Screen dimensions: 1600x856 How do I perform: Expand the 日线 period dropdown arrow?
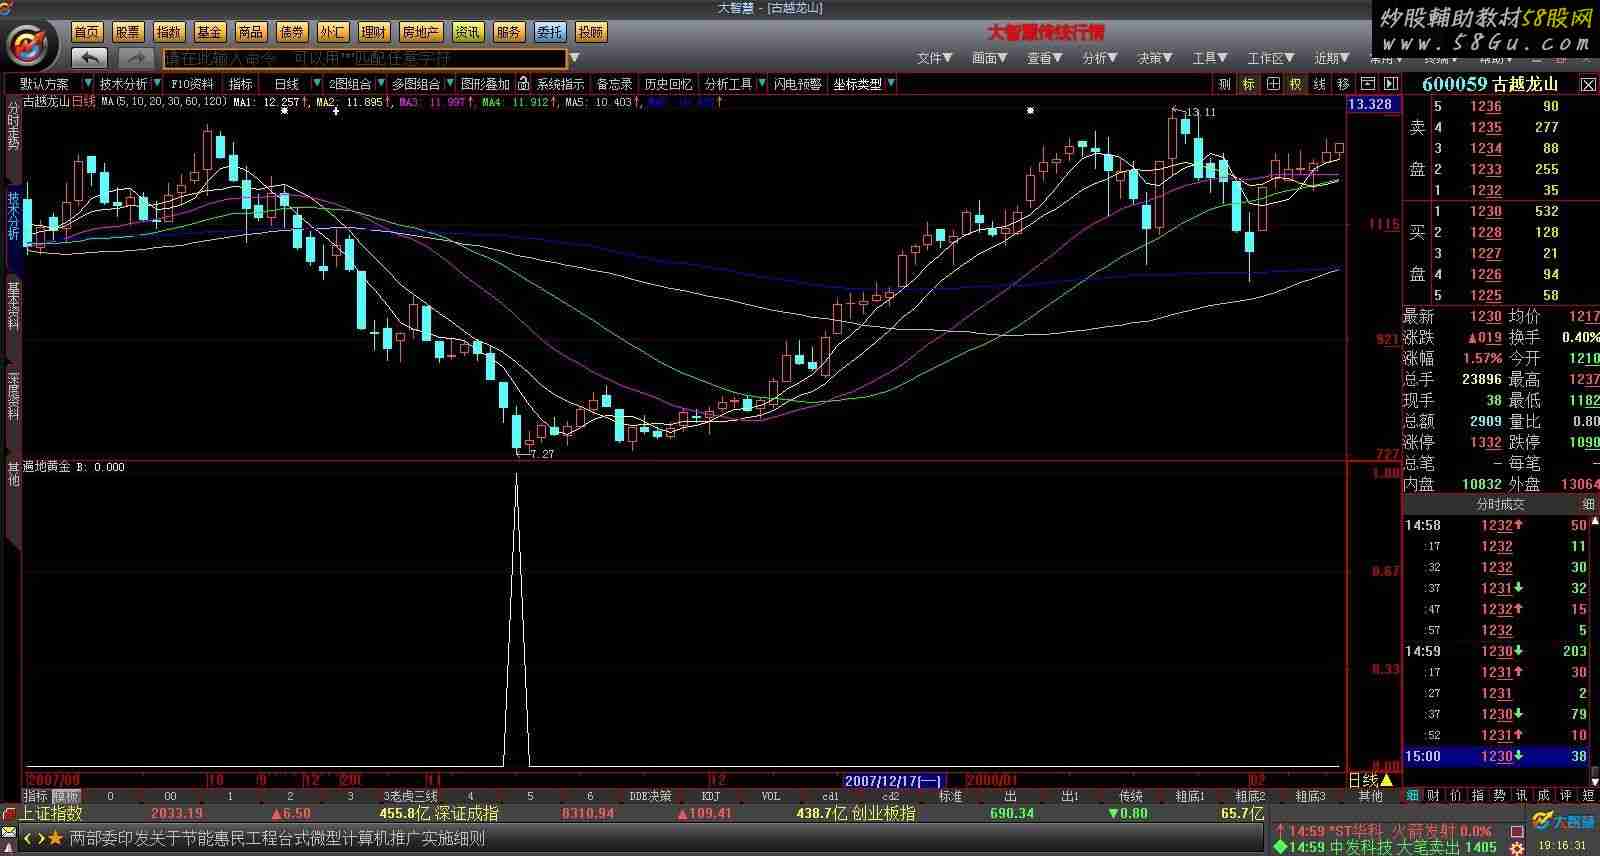pyautogui.click(x=317, y=84)
